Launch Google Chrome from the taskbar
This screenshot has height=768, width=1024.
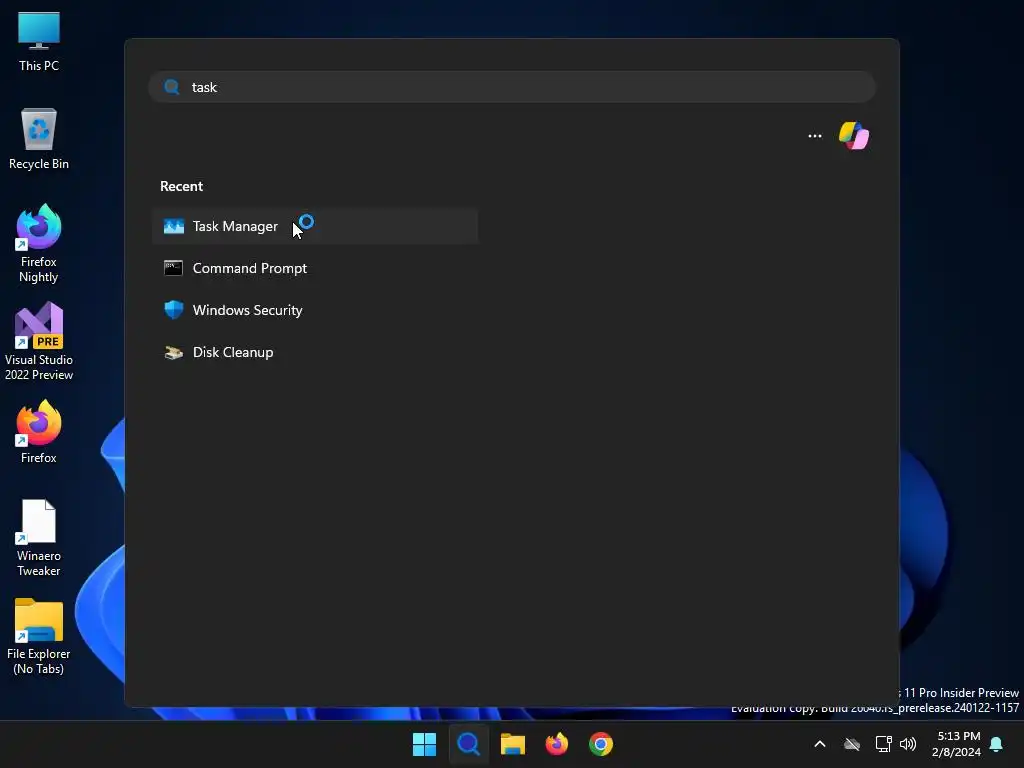[601, 744]
